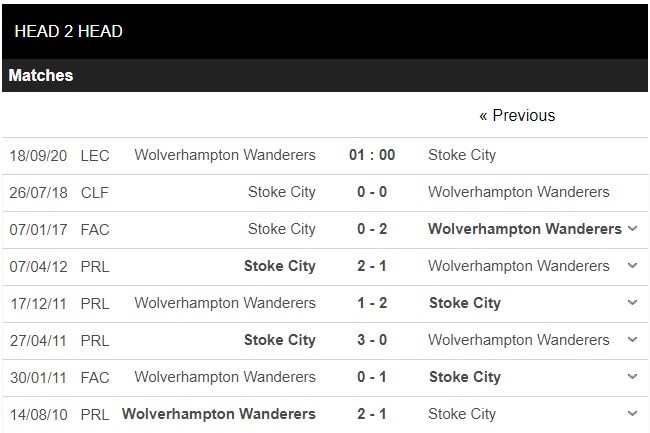The image size is (650, 433).
Task: Click the CLF competition label
Action: 95,192
